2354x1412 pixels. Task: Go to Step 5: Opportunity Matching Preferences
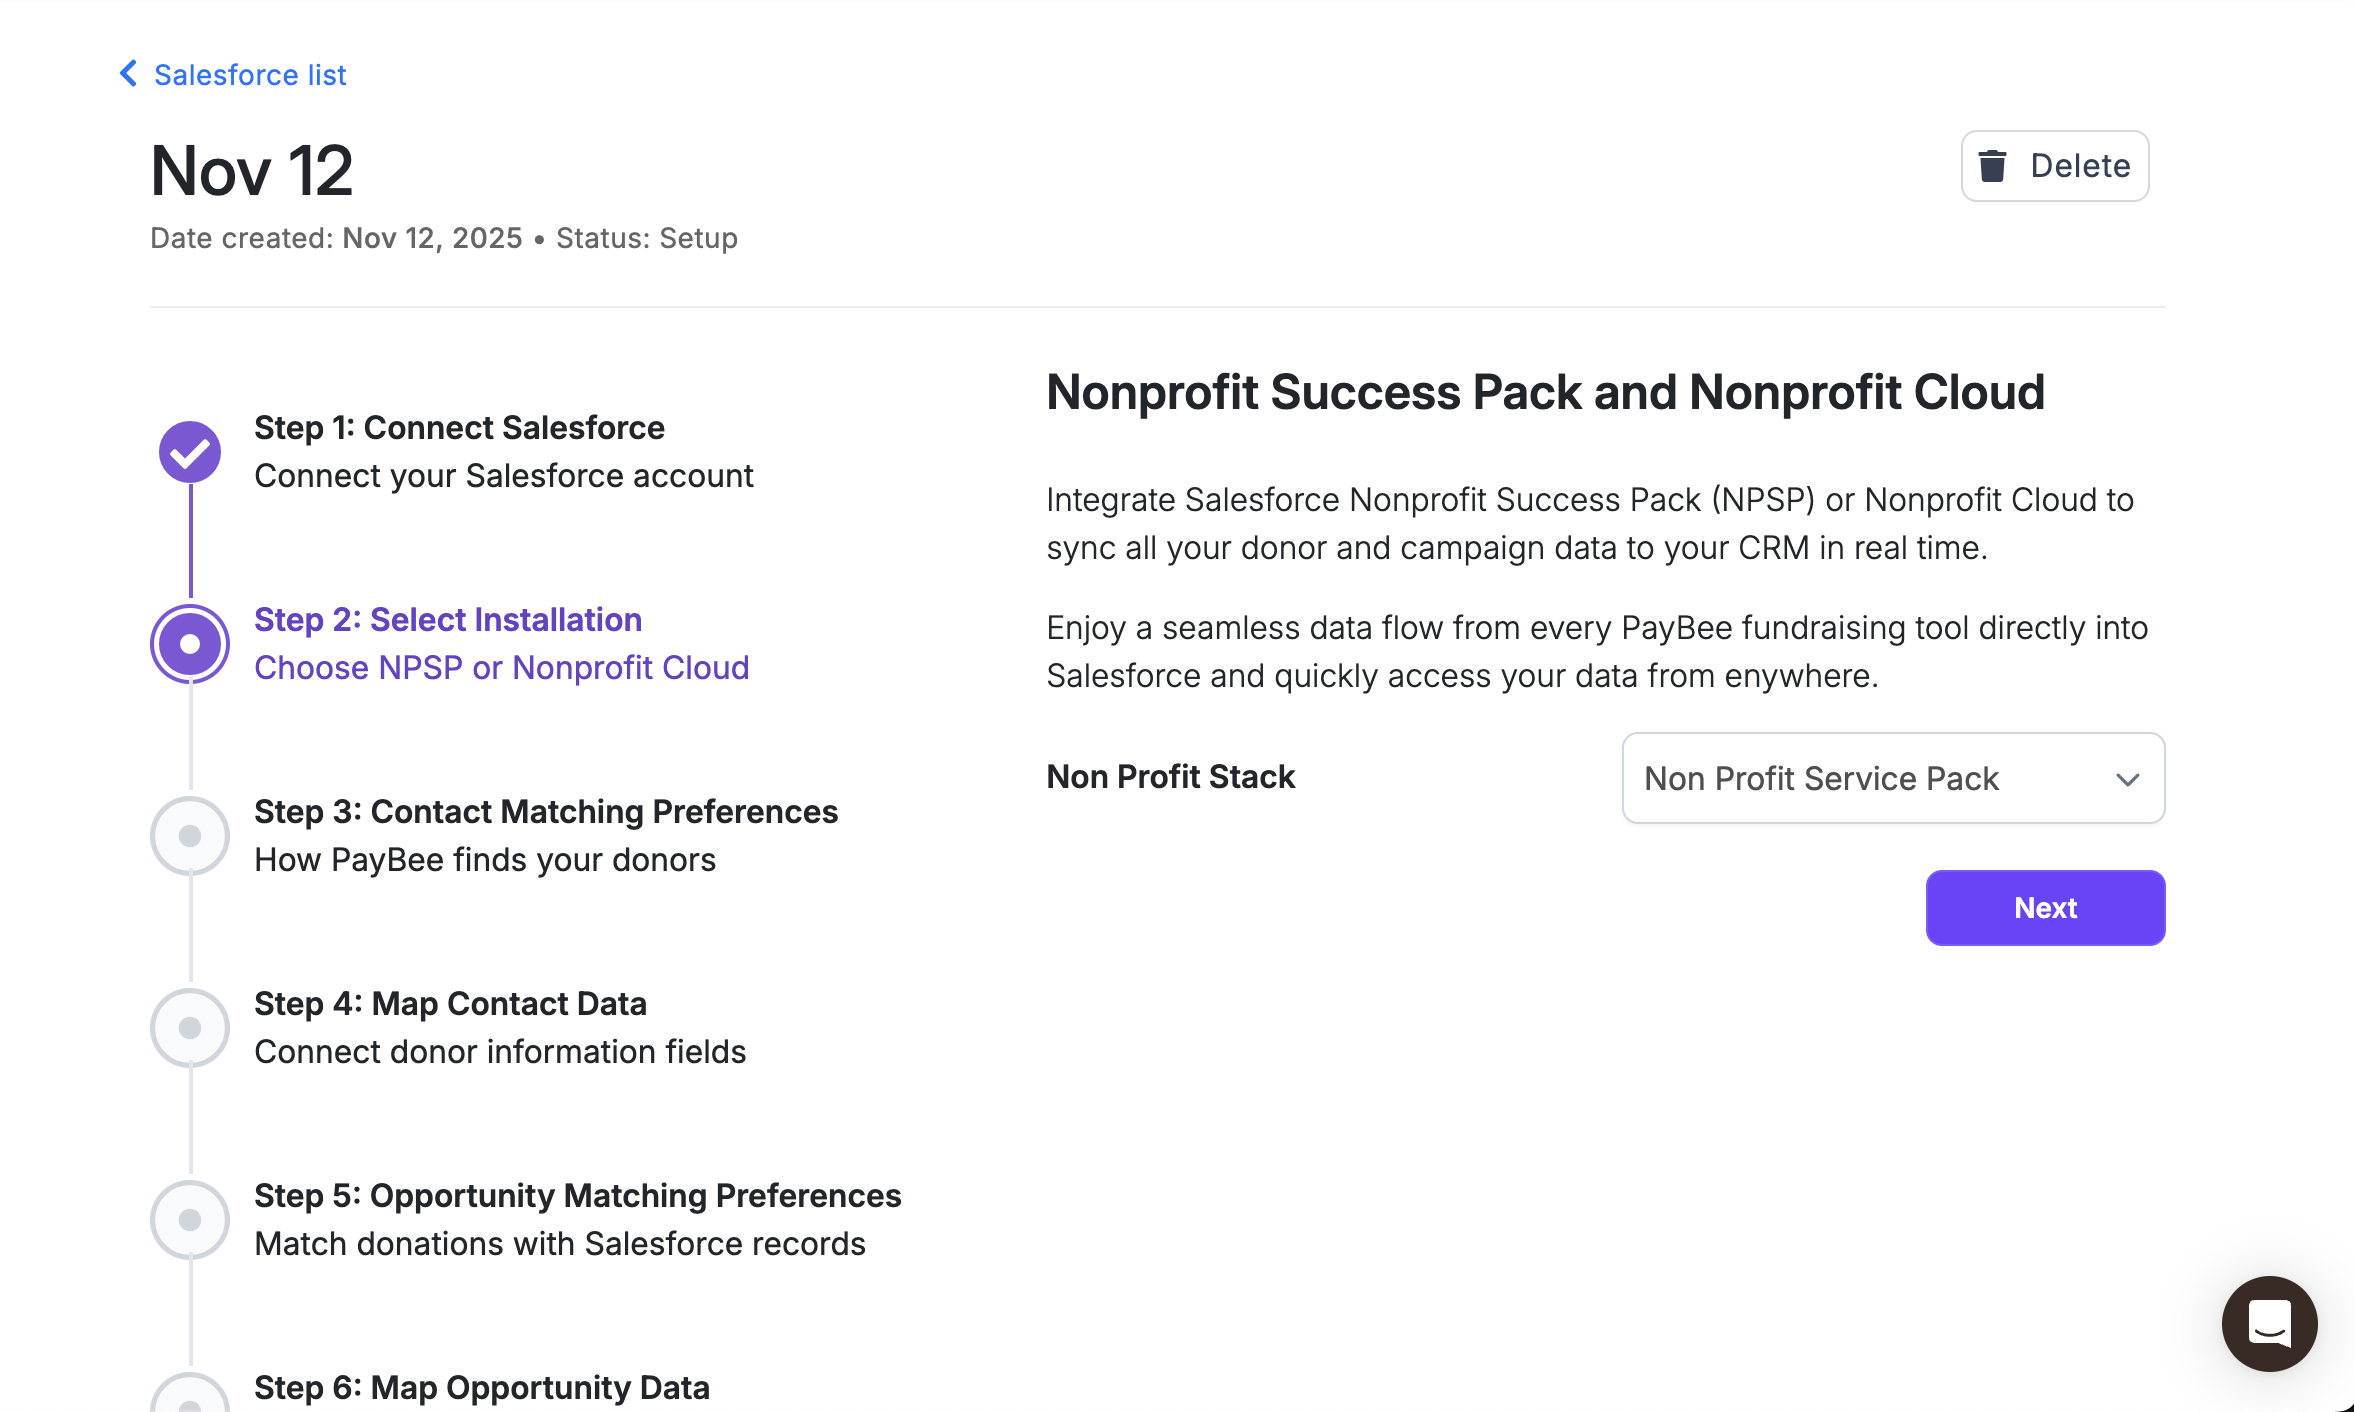click(x=577, y=1196)
